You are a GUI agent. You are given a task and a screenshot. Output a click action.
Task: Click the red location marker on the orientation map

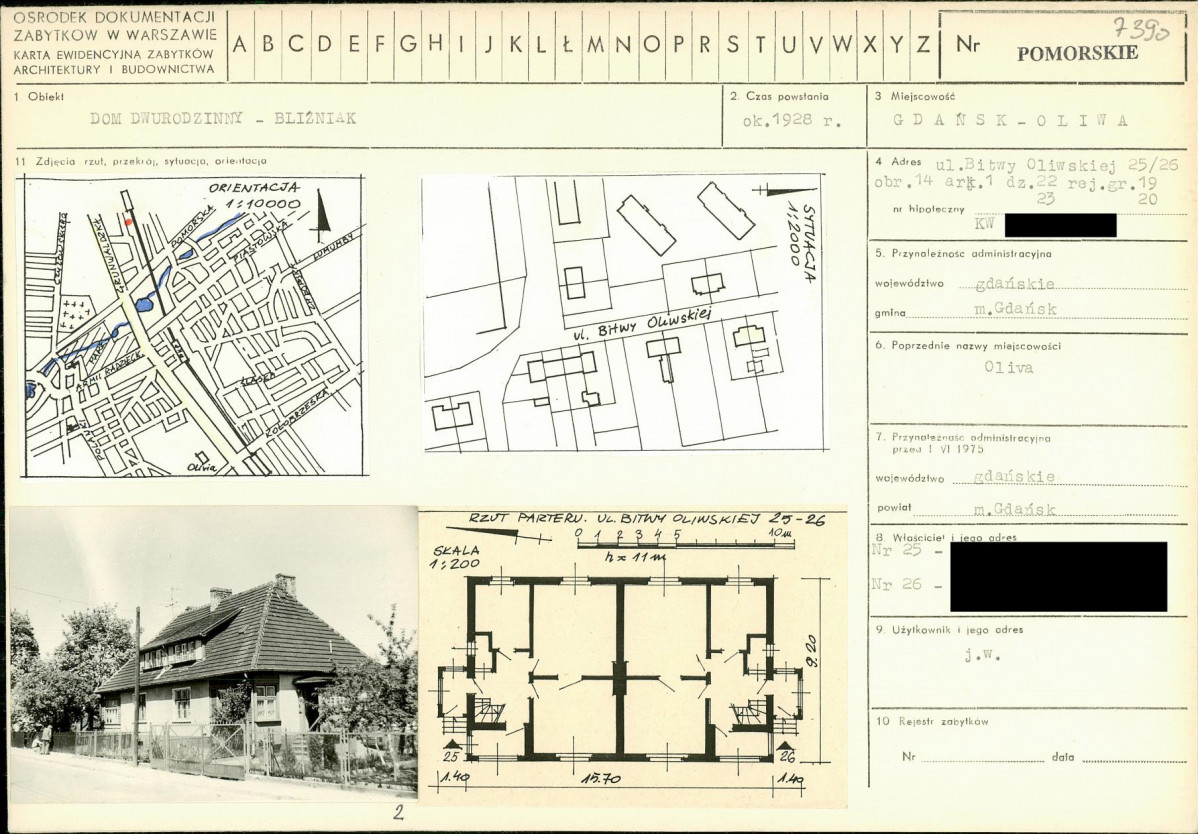(x=128, y=218)
